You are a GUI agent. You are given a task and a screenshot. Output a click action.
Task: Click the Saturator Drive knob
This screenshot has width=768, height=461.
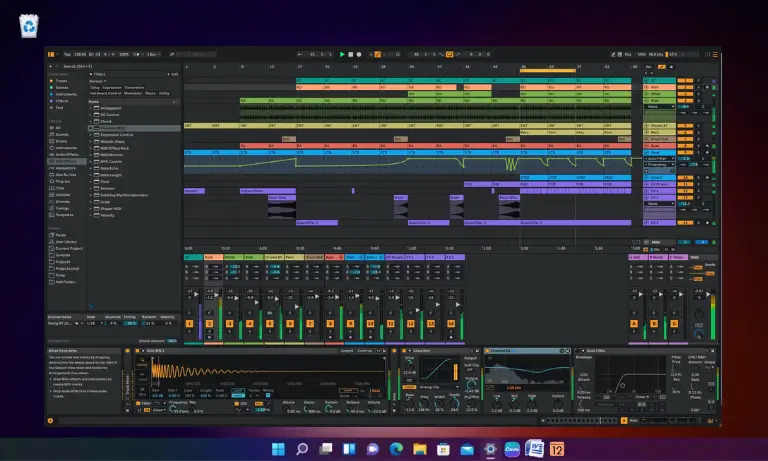[409, 365]
